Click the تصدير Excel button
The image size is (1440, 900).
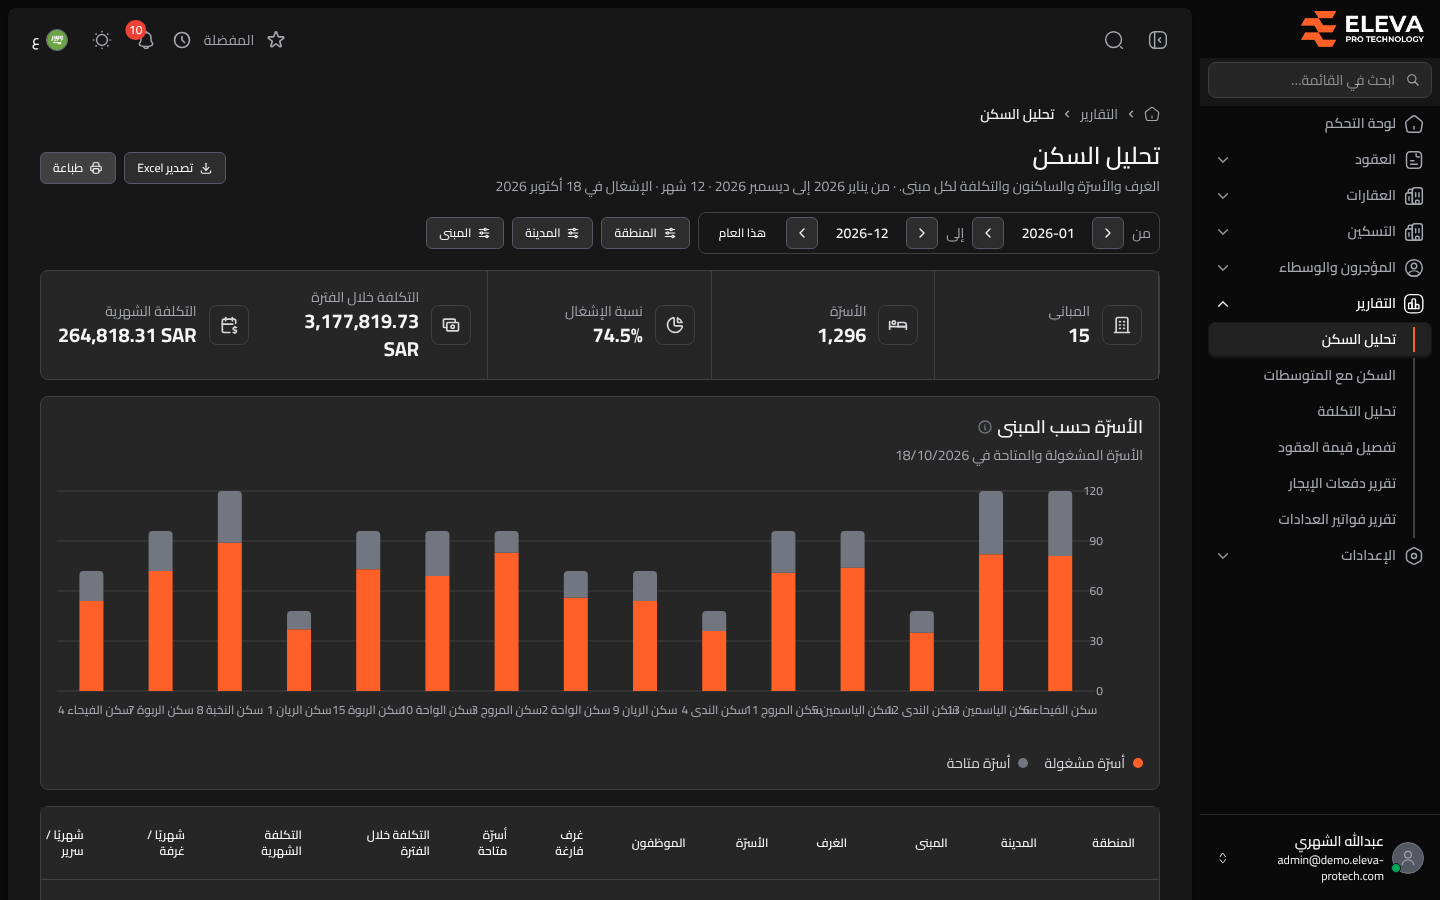click(x=175, y=168)
